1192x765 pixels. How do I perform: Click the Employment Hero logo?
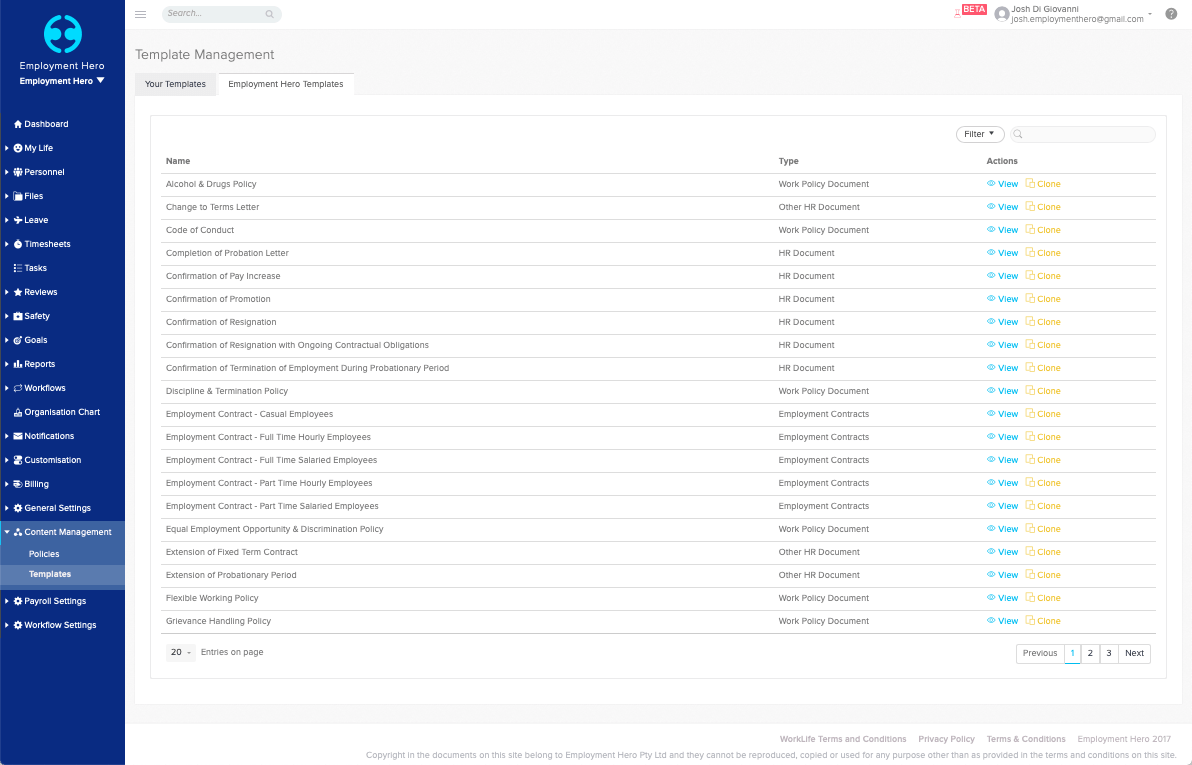[62, 34]
